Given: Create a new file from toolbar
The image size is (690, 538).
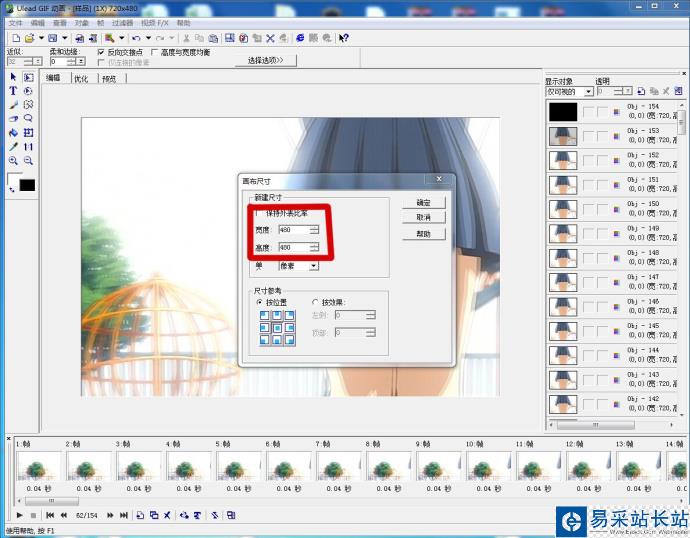Looking at the screenshot, I should [16, 38].
